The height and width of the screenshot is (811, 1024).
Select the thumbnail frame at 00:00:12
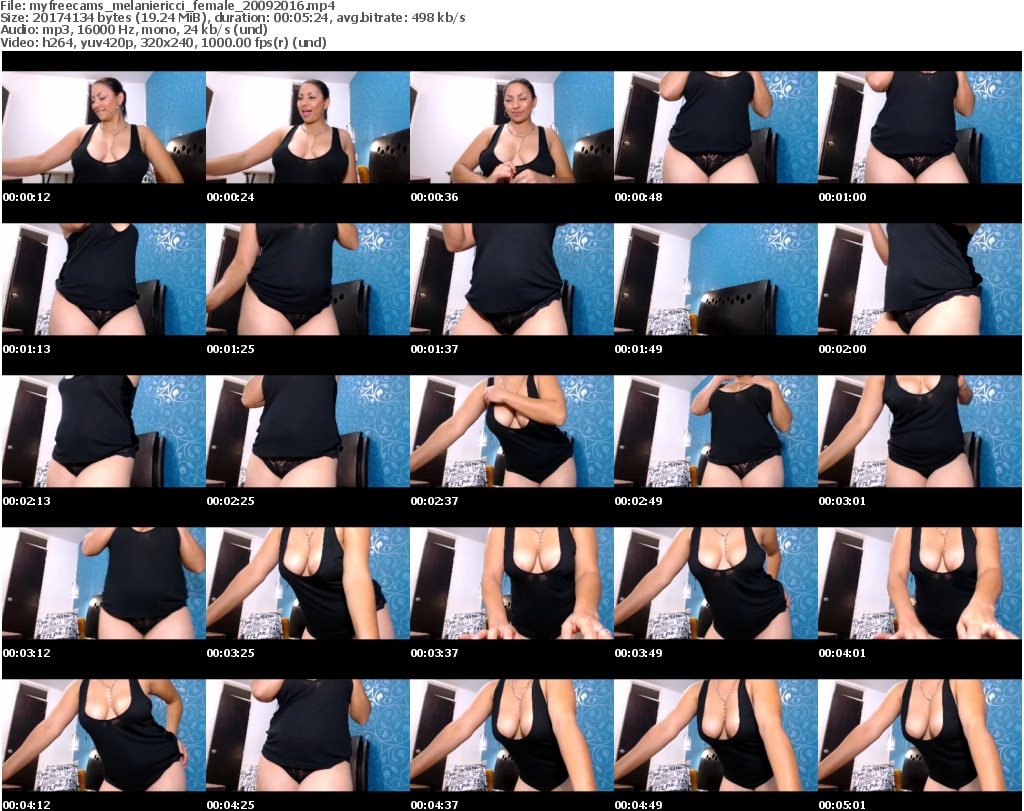pyautogui.click(x=104, y=127)
